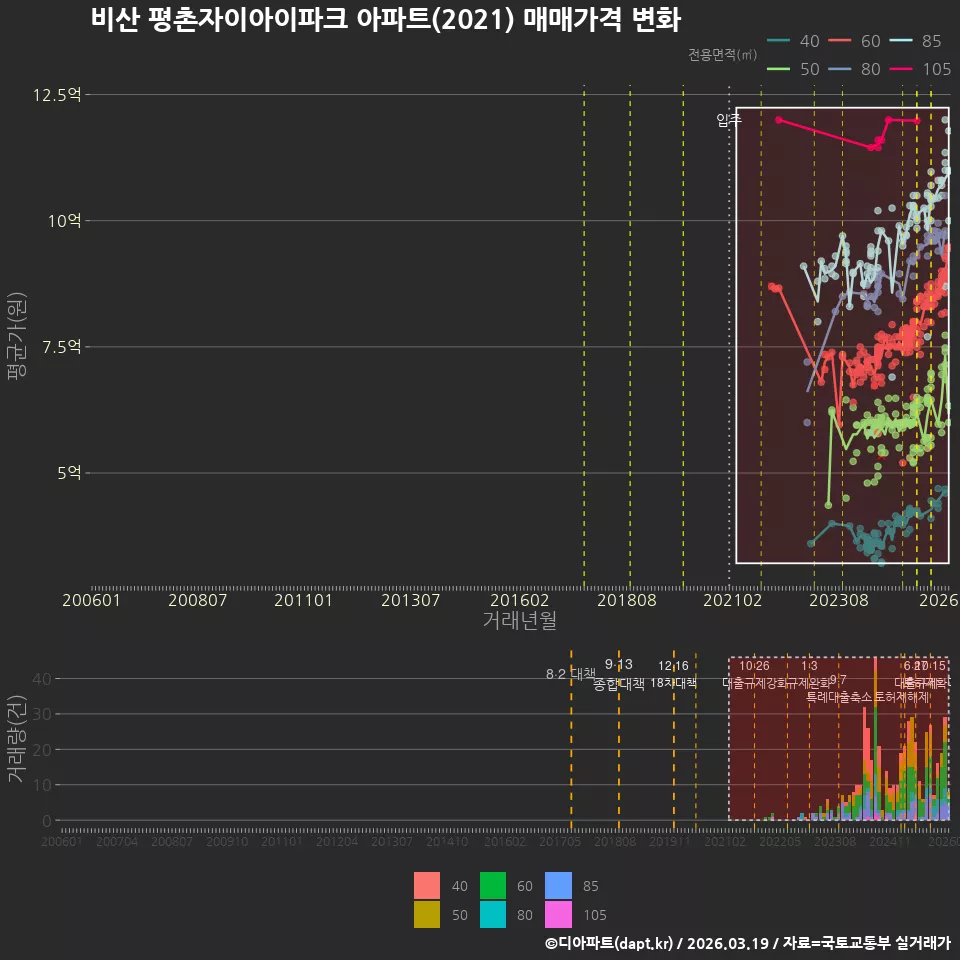Click the red line swatch for 60㎡ in top legend
960x960 pixels.
pos(839,41)
